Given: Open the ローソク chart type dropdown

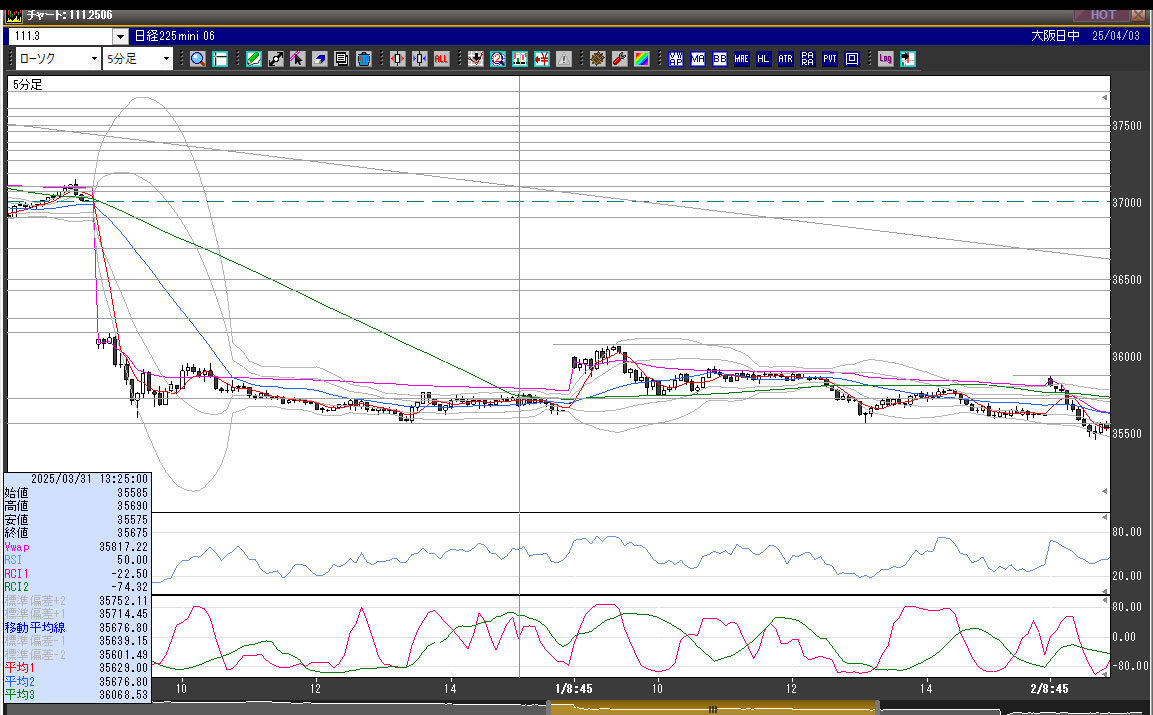Looking at the screenshot, I should [x=58, y=59].
